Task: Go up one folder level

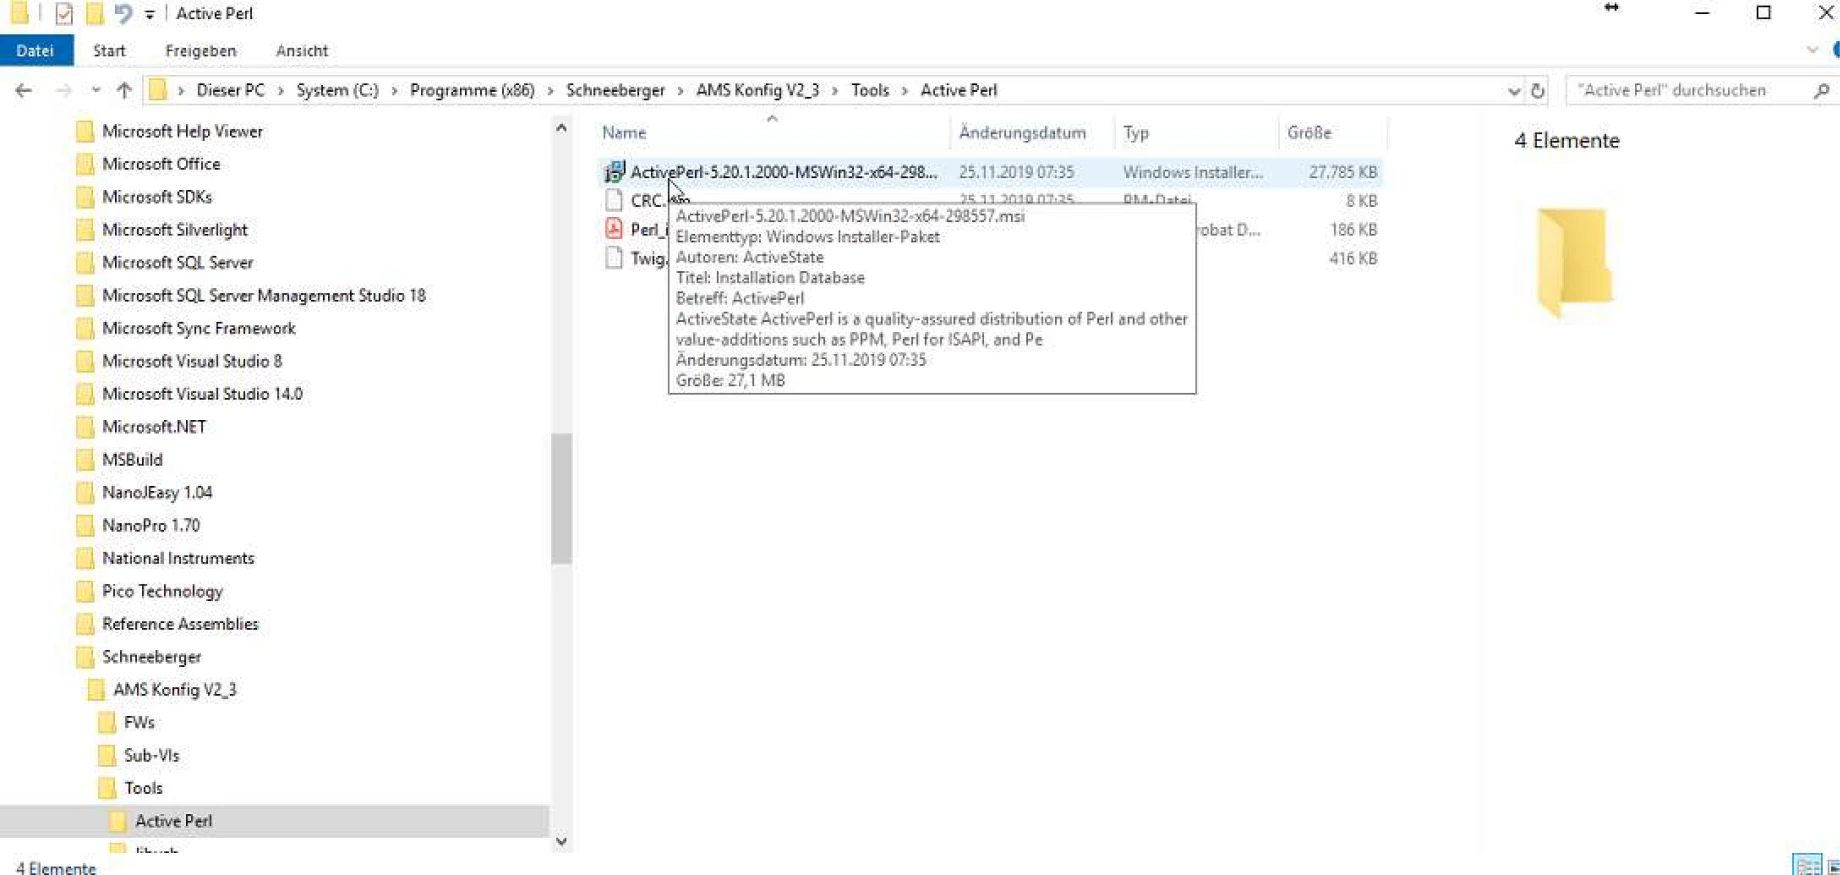Action: 124,90
